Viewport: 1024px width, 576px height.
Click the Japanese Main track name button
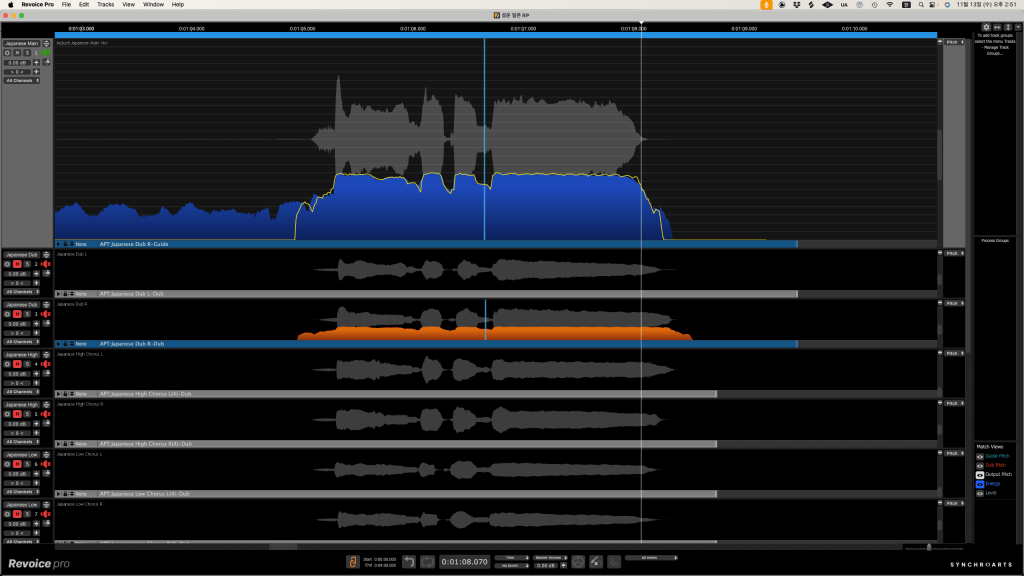point(21,44)
